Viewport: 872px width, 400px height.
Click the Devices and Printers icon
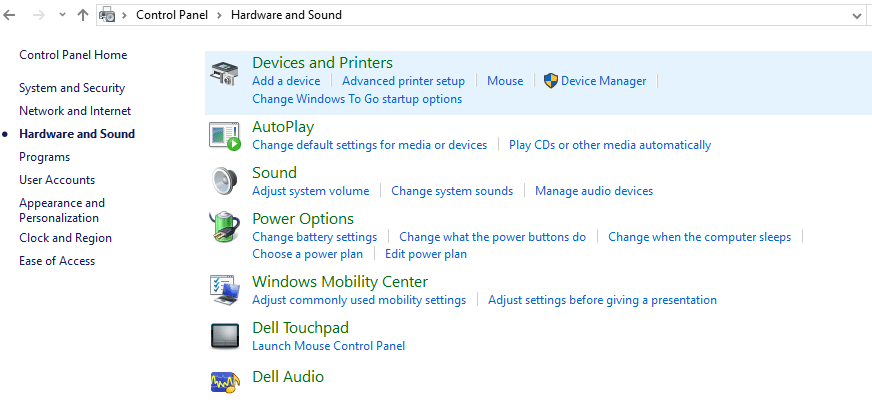pyautogui.click(x=225, y=73)
